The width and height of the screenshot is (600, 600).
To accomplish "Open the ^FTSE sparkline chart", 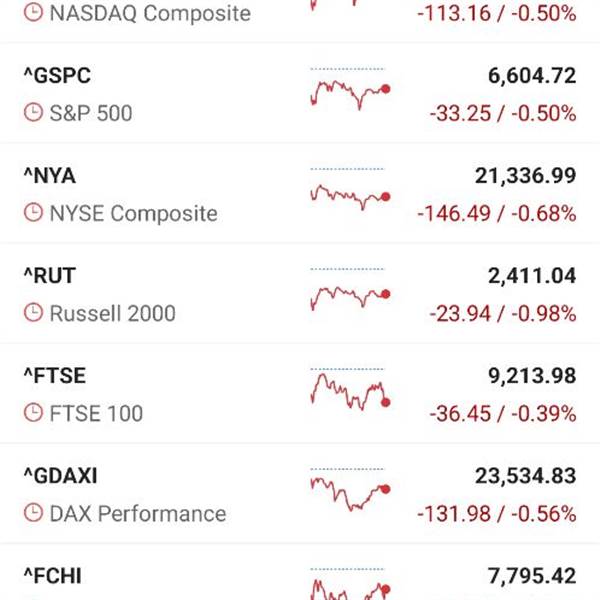I will point(349,391).
